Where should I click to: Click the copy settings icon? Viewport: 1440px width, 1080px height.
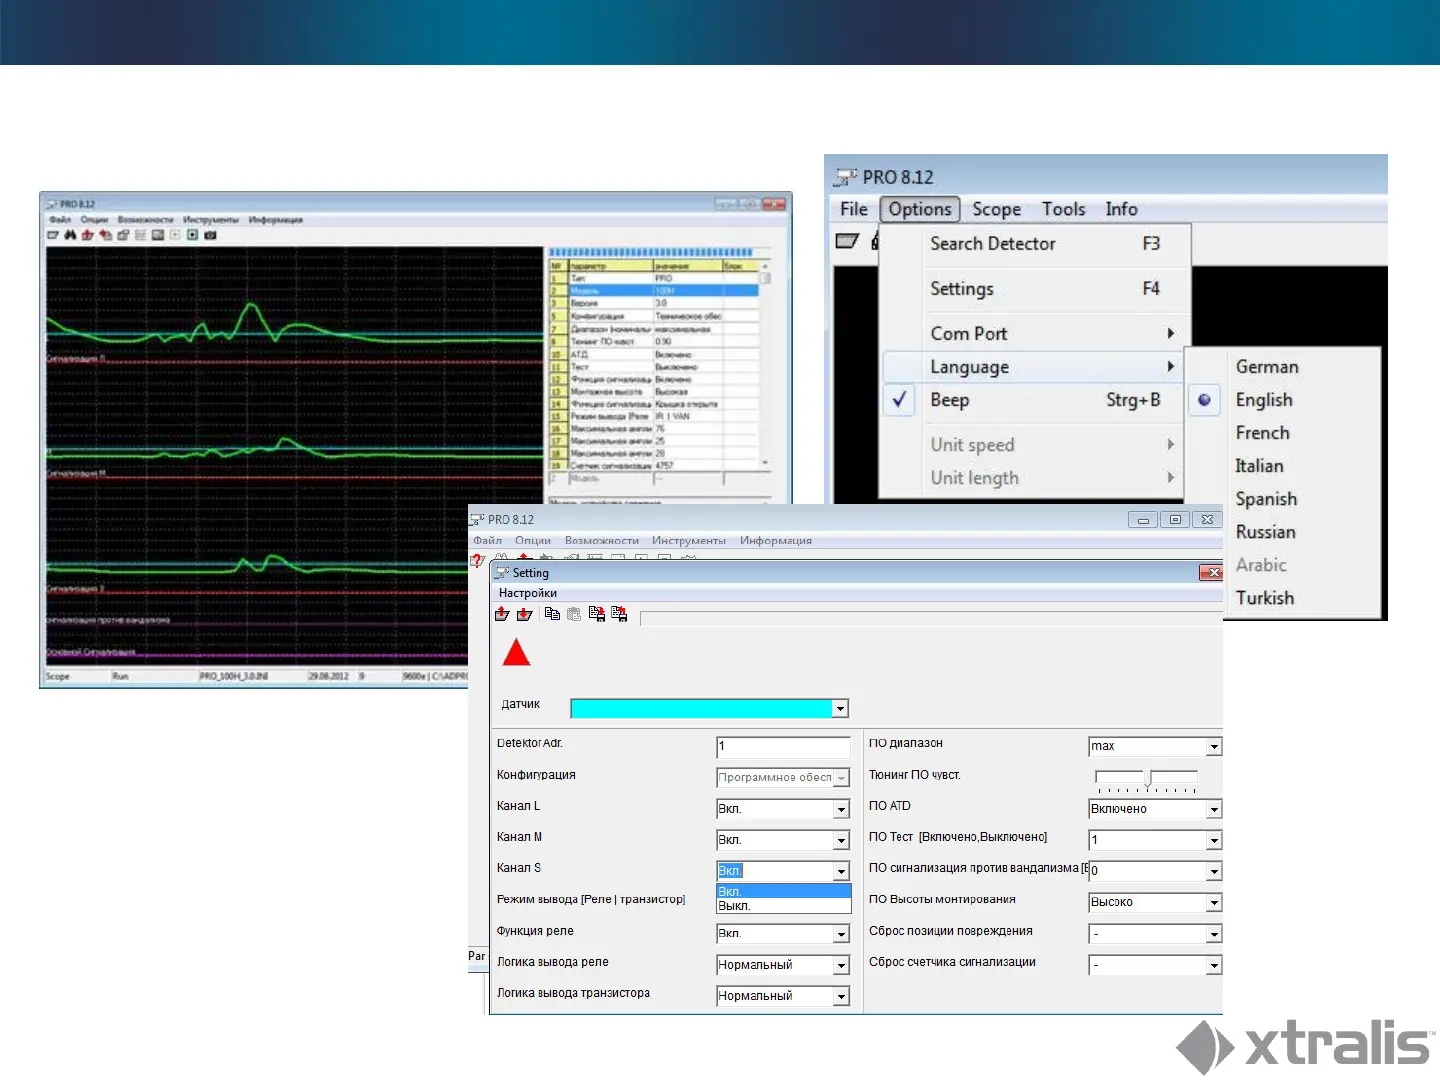(552, 614)
